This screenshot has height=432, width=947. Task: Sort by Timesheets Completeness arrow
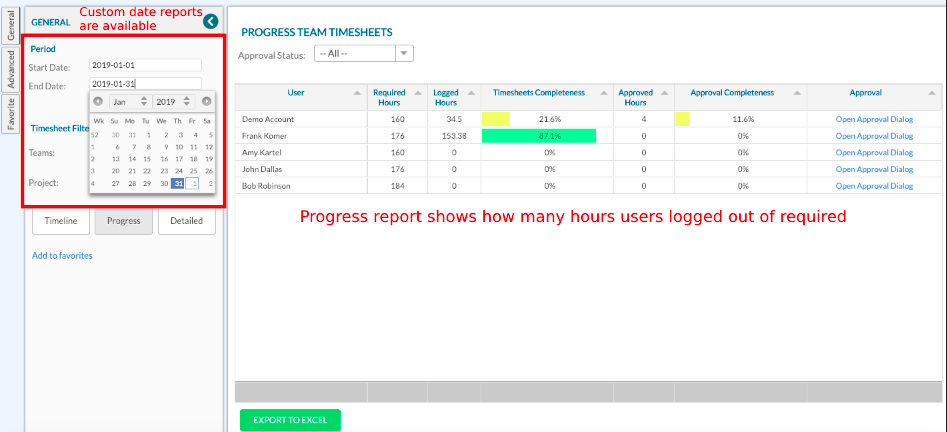click(x=601, y=93)
